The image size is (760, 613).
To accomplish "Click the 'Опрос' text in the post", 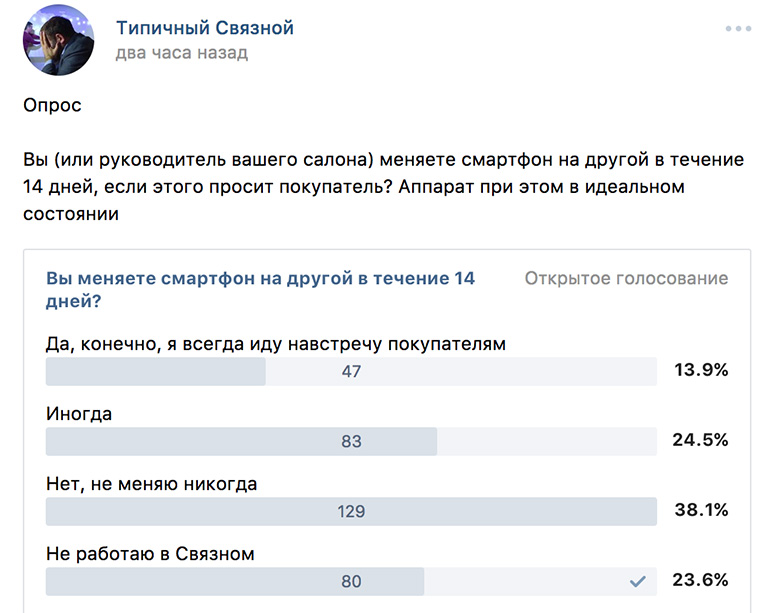I will coord(52,106).
